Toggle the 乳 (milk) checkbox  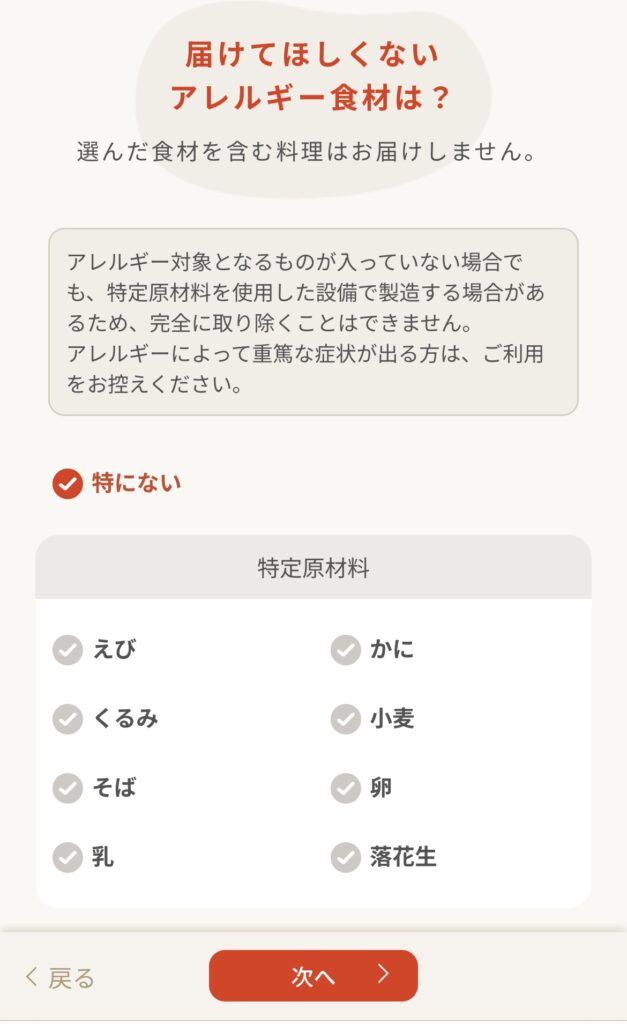(x=67, y=857)
